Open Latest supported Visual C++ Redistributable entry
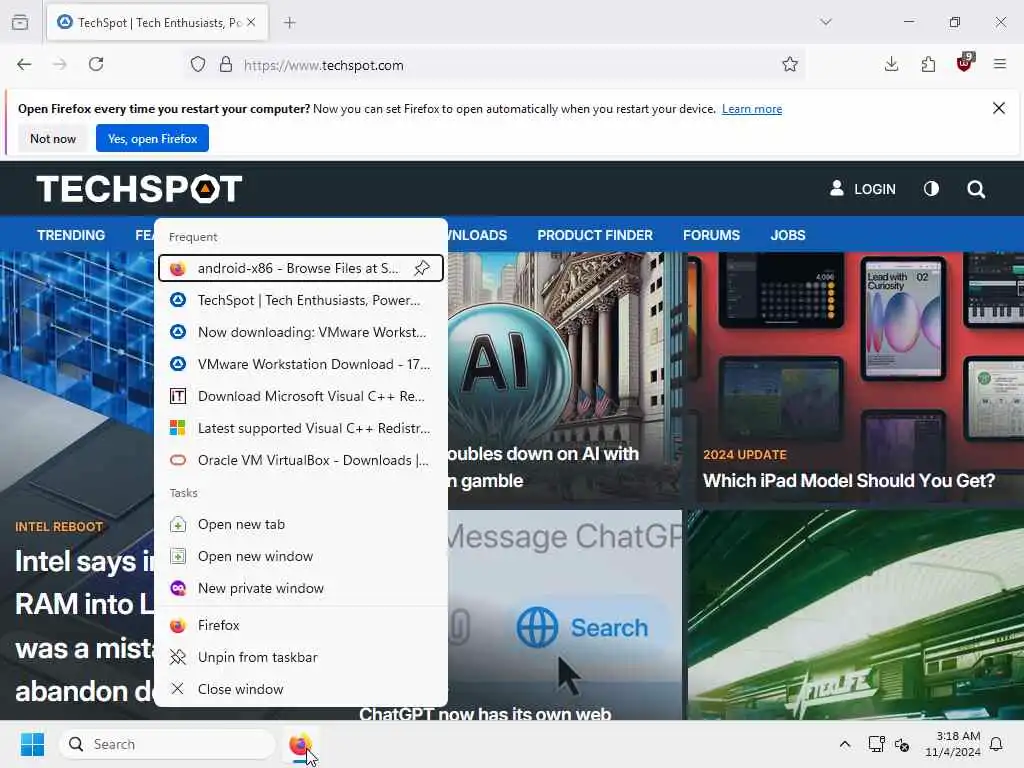 tap(300, 428)
